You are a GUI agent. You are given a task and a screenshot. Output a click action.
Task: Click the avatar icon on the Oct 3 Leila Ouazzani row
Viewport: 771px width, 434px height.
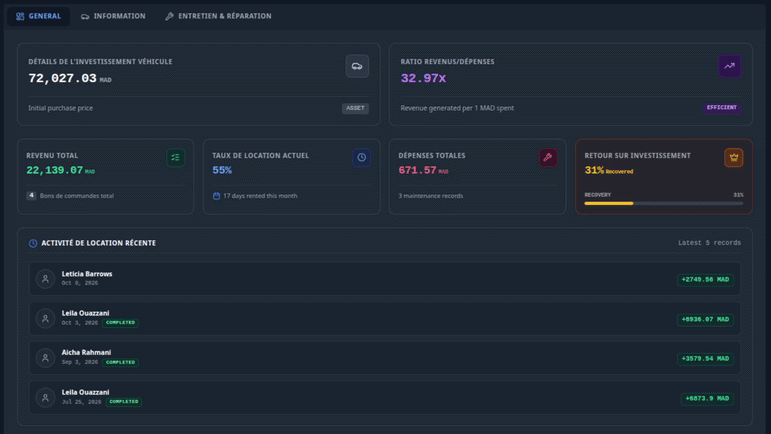click(x=45, y=318)
